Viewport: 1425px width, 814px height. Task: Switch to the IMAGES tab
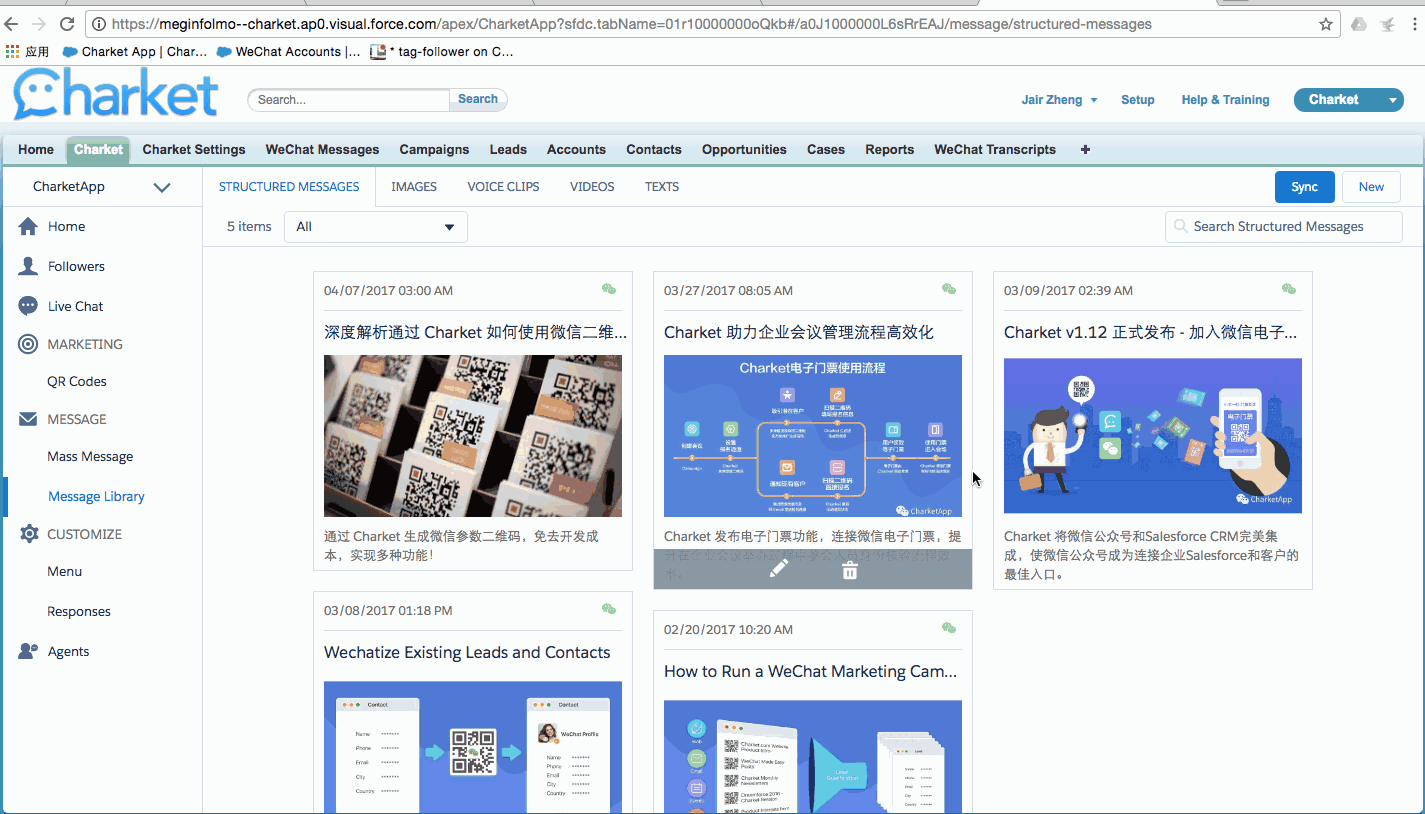tap(414, 187)
